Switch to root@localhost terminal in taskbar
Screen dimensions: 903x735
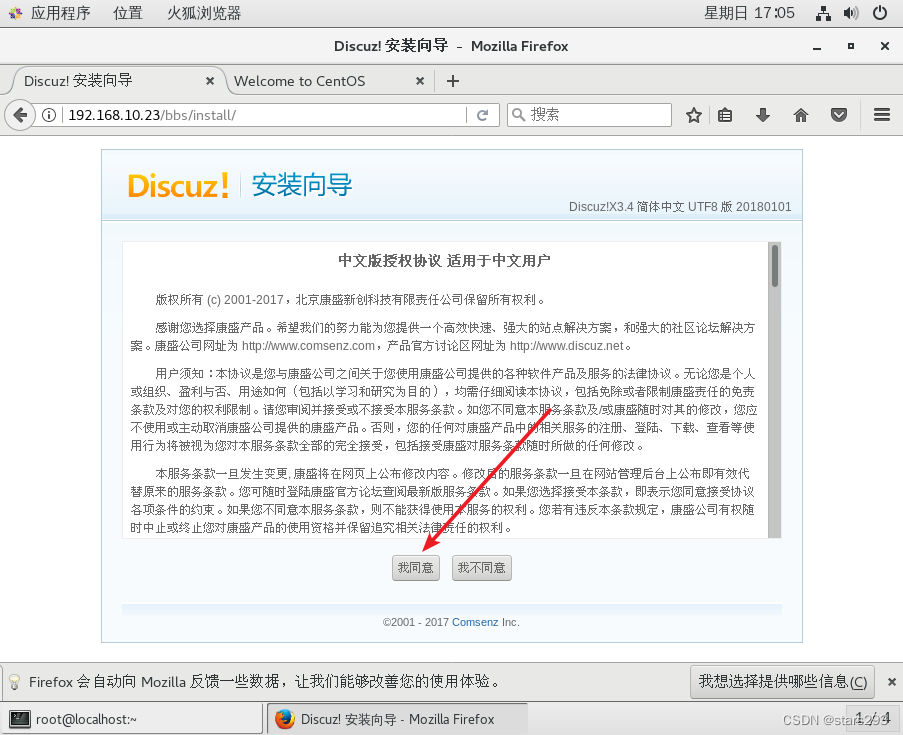(x=132, y=719)
